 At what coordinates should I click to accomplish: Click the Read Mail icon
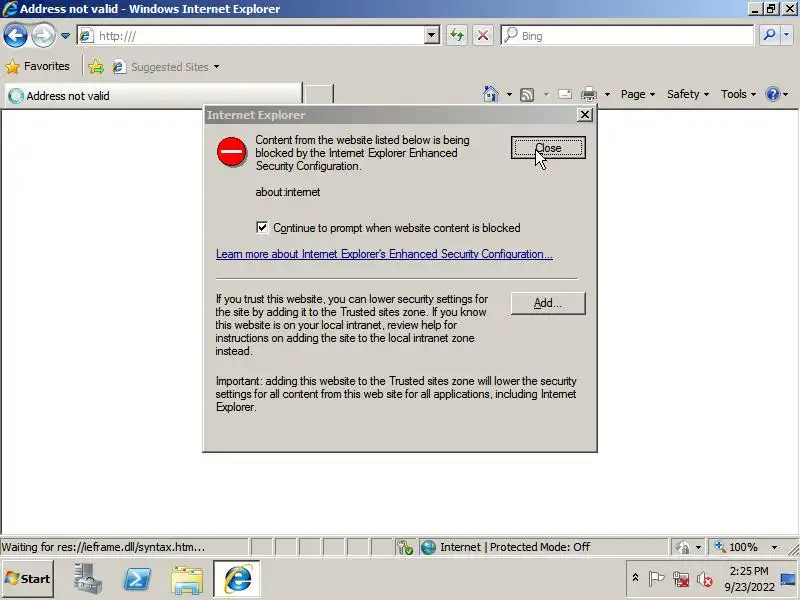565,94
